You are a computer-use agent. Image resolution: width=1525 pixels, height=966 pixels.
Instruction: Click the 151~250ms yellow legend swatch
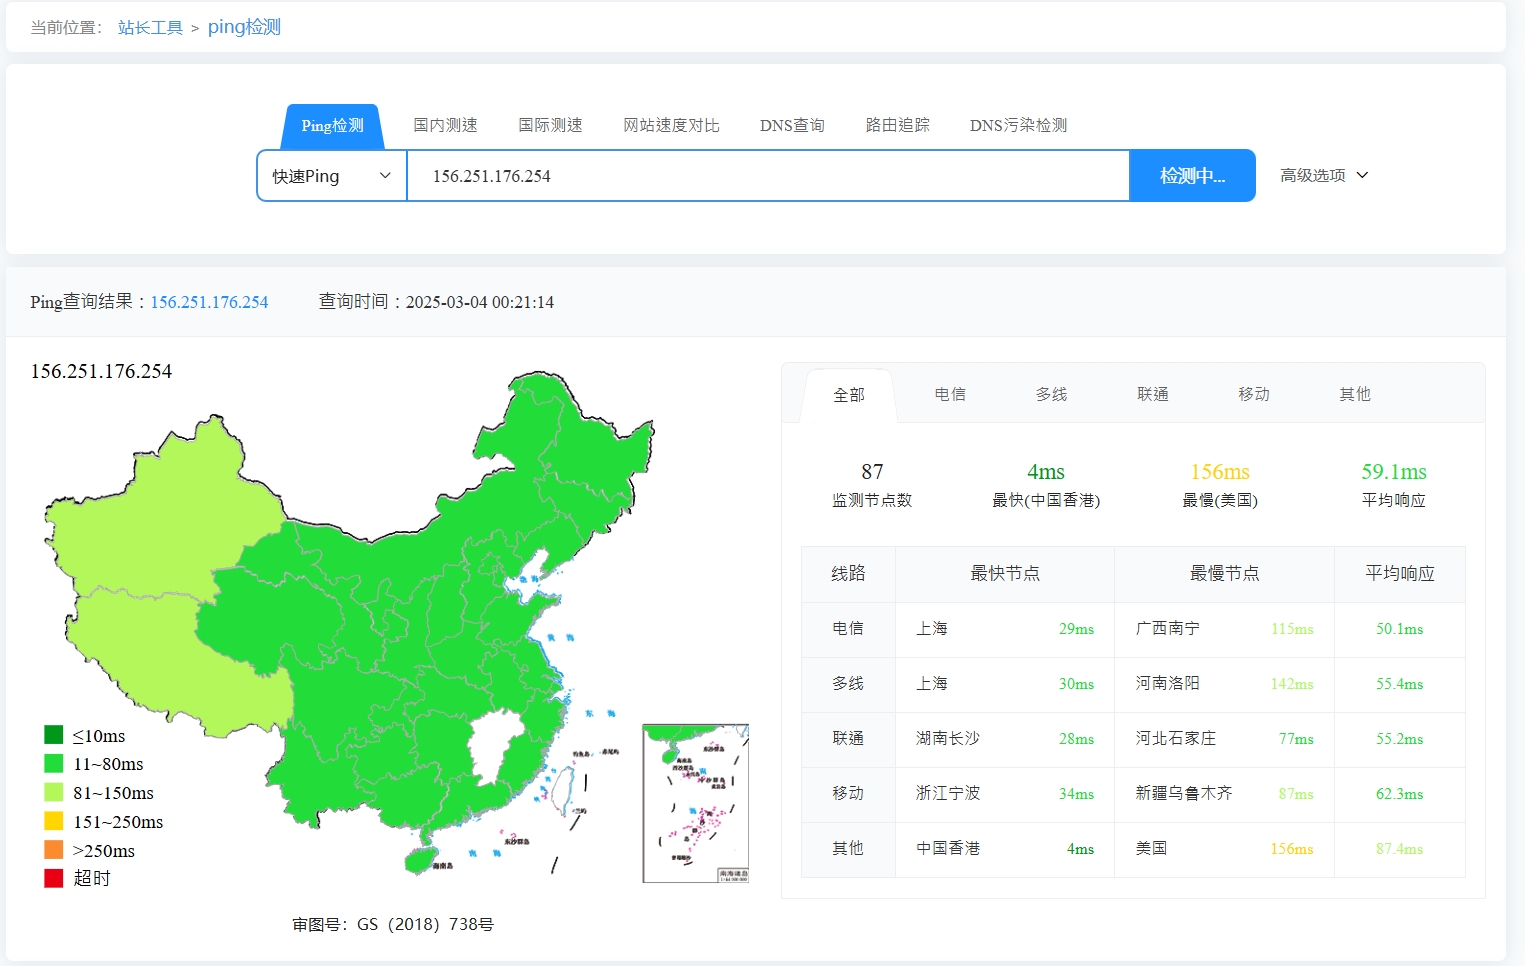tap(54, 821)
